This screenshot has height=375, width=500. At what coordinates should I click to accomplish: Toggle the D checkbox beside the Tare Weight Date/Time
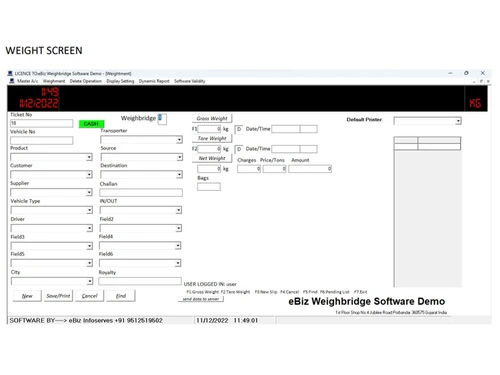click(x=239, y=149)
